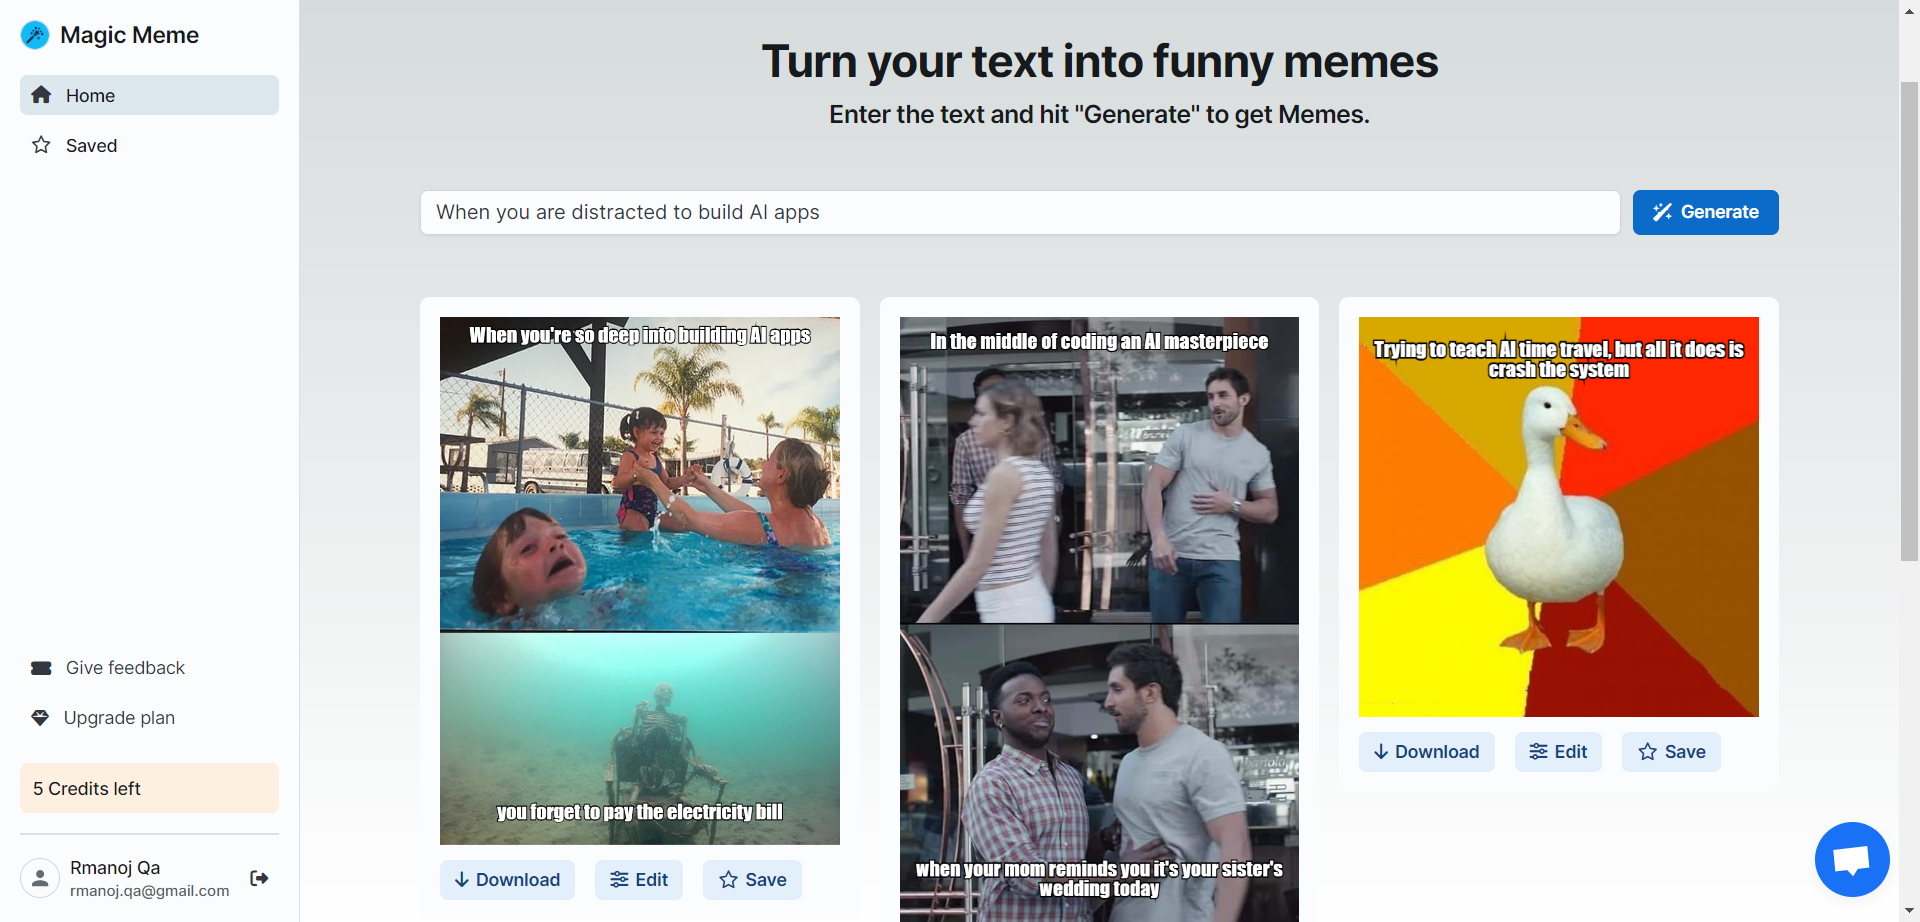Click the star icon under duck meme
This screenshot has width=1920, height=922.
pyautogui.click(x=1648, y=752)
